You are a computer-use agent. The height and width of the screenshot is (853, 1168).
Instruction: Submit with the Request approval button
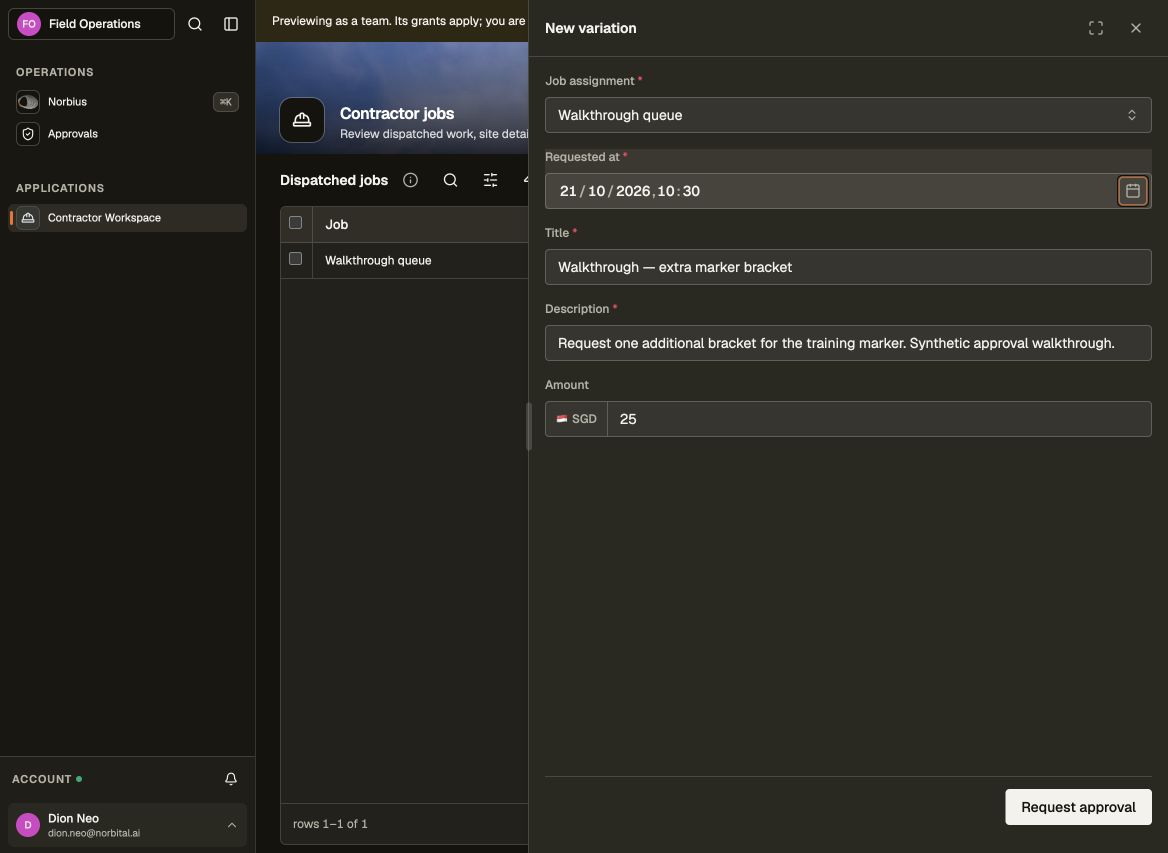click(1078, 807)
